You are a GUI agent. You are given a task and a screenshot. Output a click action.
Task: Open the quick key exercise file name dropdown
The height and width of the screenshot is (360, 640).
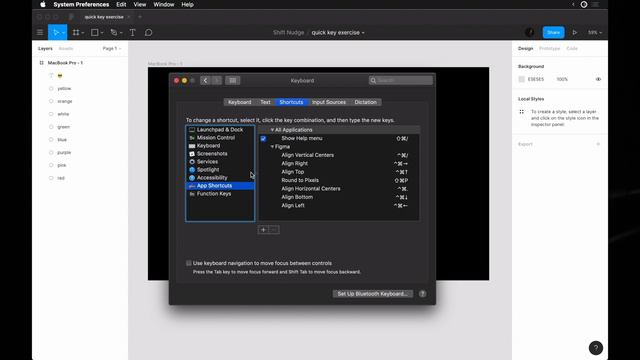coord(338,32)
